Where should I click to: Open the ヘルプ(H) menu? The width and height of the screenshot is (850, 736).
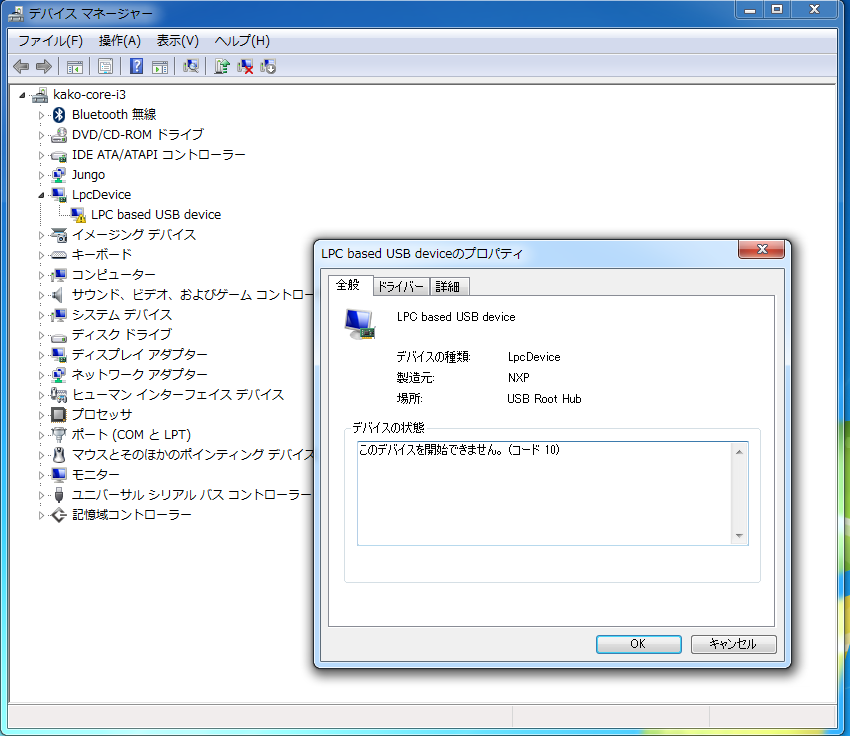point(242,41)
